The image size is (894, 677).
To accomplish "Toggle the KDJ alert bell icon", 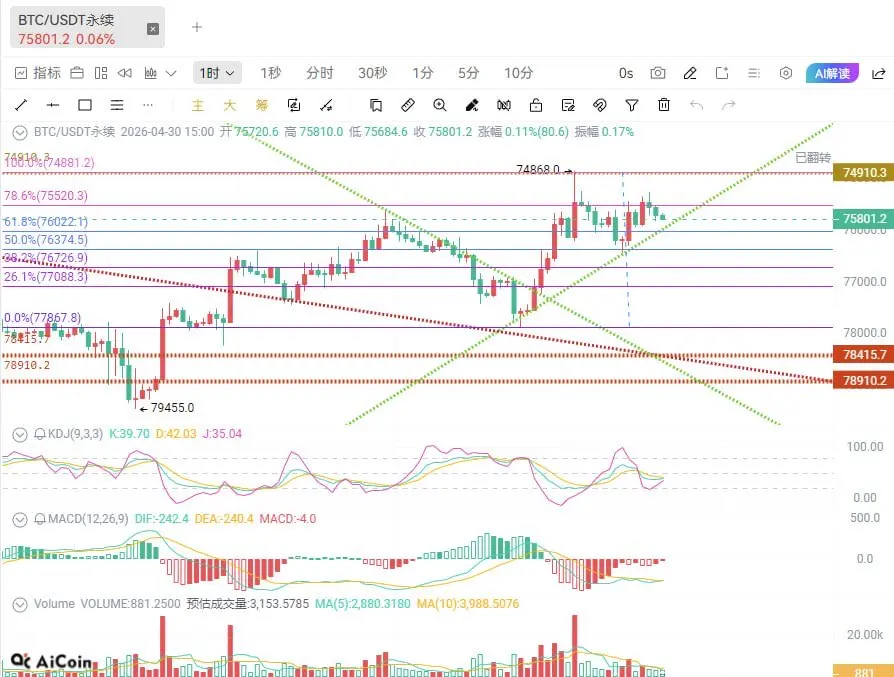I will click(40, 435).
